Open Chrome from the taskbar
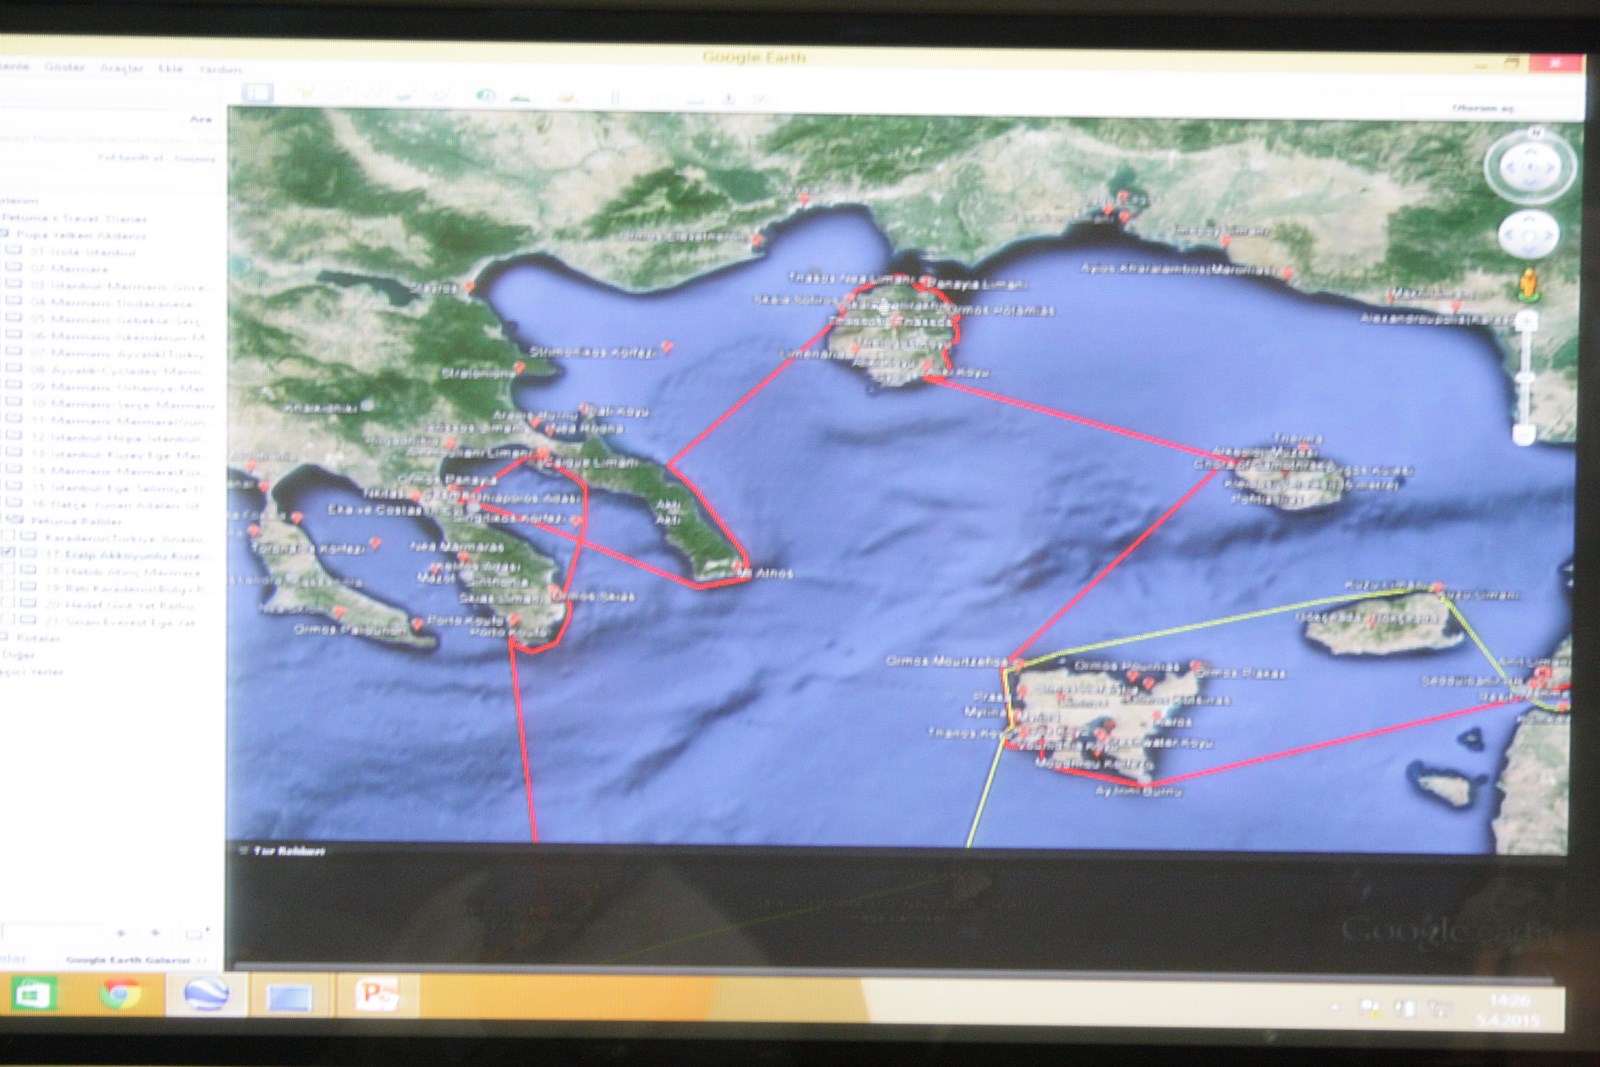1600x1067 pixels. (119, 994)
